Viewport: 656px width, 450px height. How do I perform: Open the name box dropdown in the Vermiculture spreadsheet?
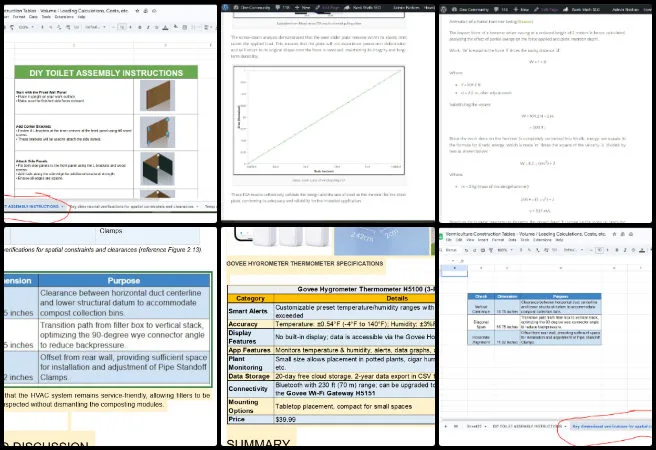click(x=453, y=261)
